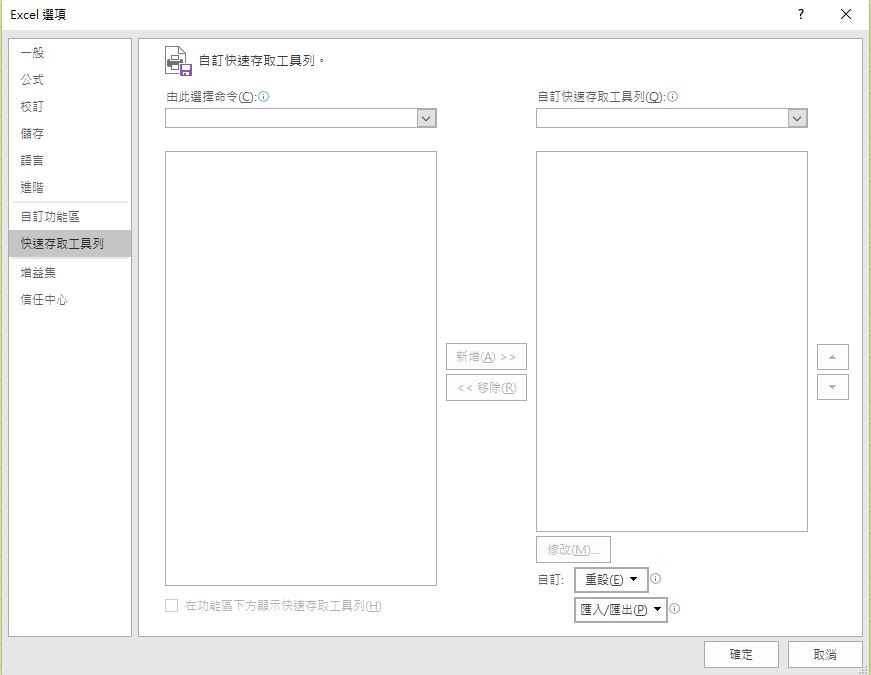871x675 pixels.
Task: Click the << 移除(R) button
Action: [x=486, y=387]
